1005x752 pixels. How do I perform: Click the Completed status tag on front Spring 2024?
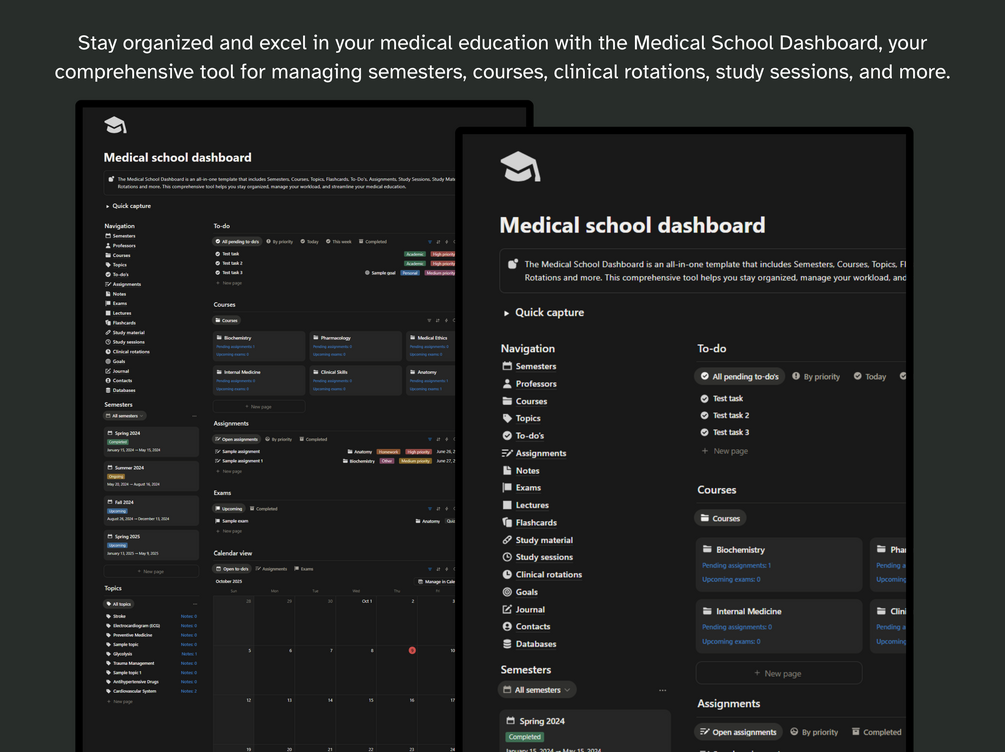coord(524,737)
